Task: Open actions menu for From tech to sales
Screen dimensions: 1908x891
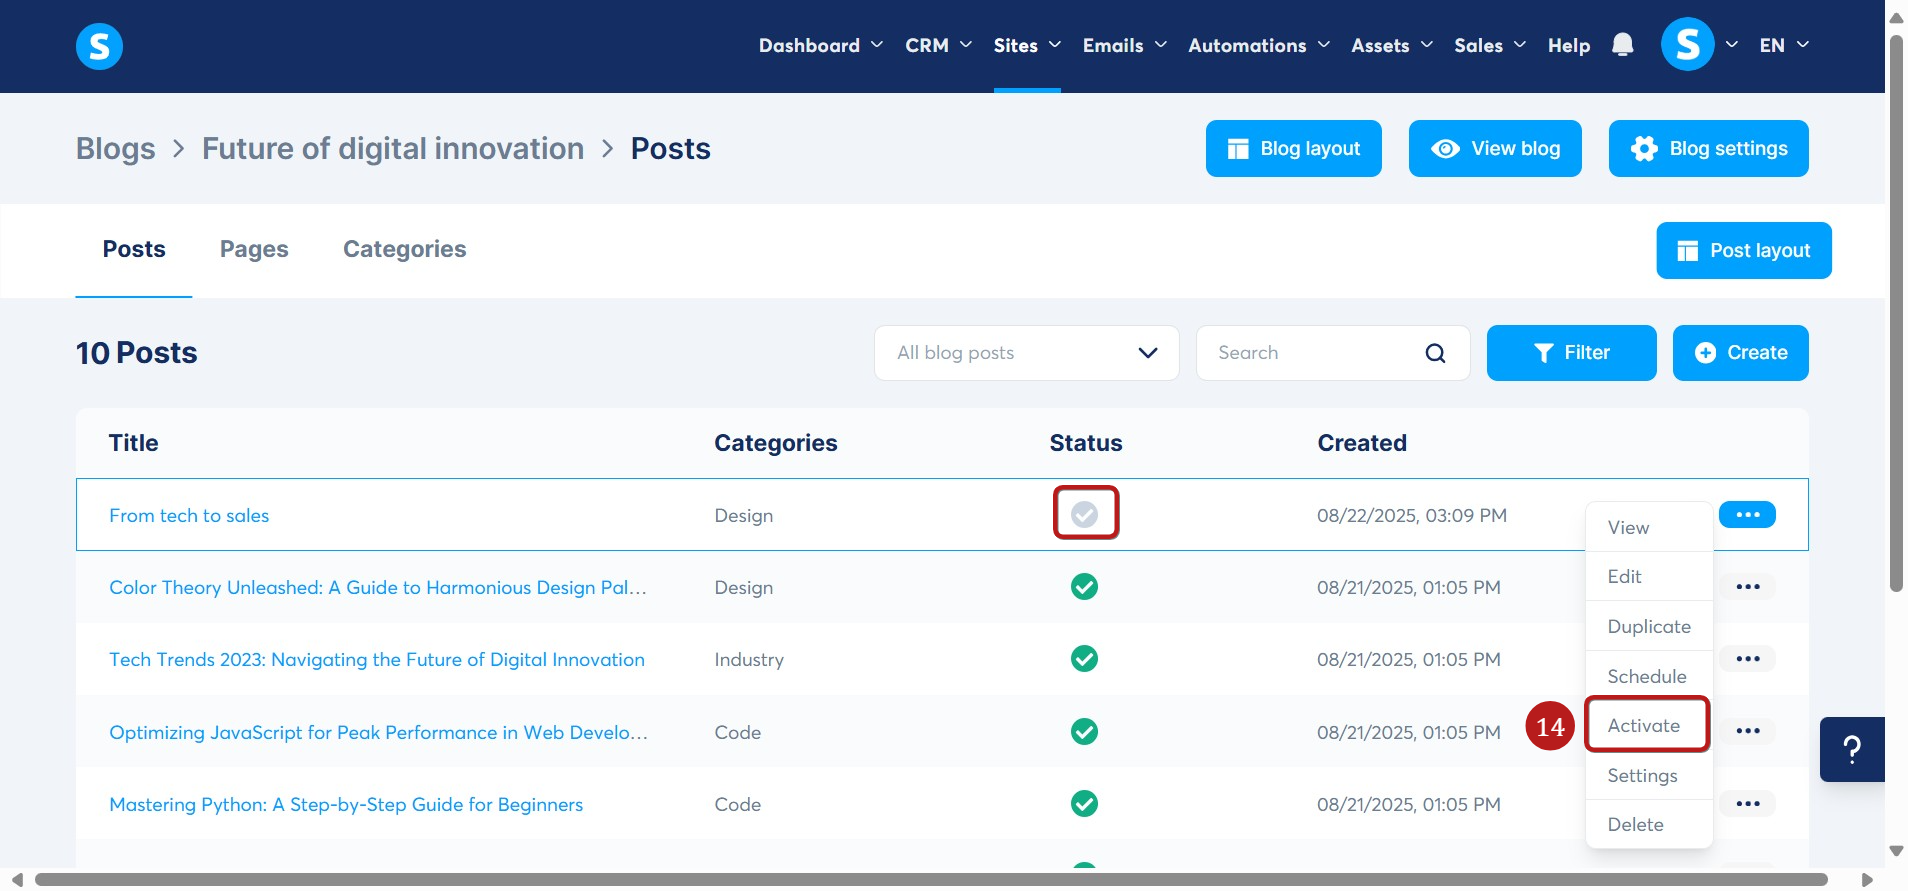Action: [1747, 515]
